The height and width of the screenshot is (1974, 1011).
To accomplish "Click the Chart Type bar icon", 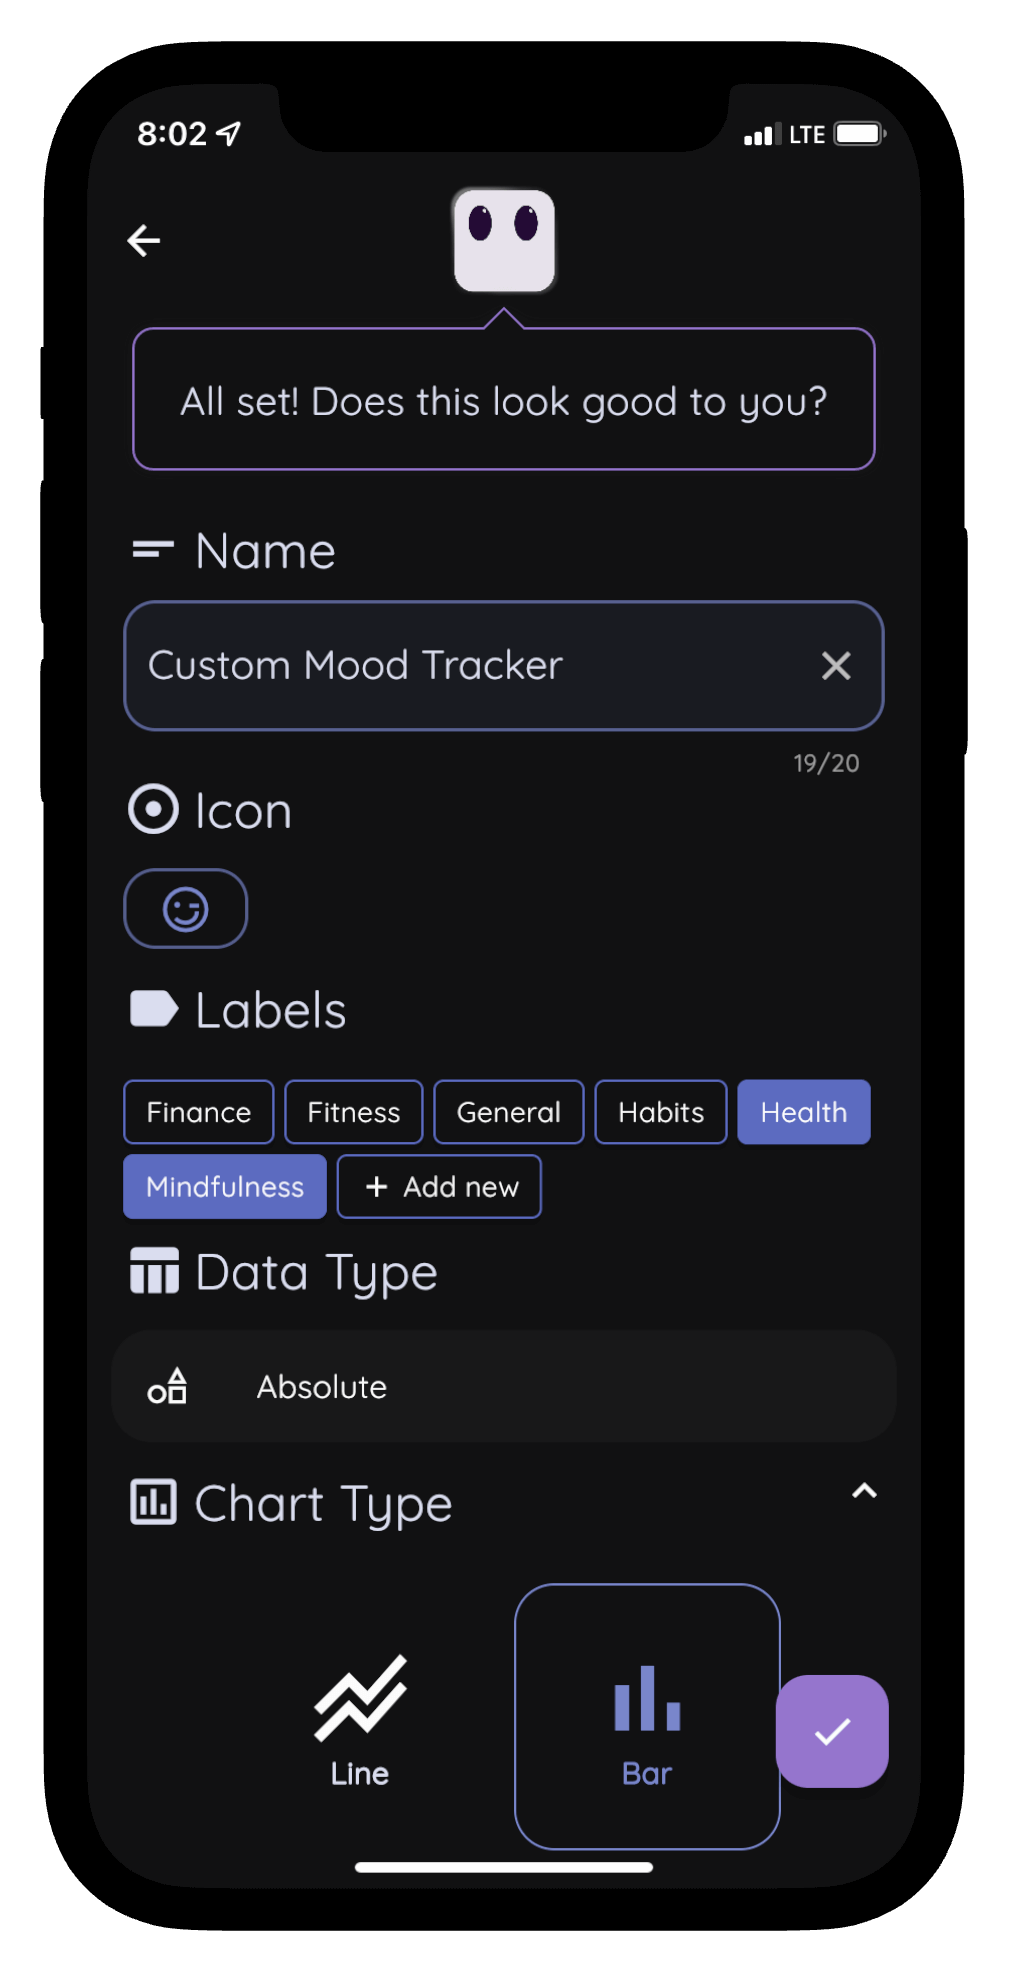I will click(151, 1501).
